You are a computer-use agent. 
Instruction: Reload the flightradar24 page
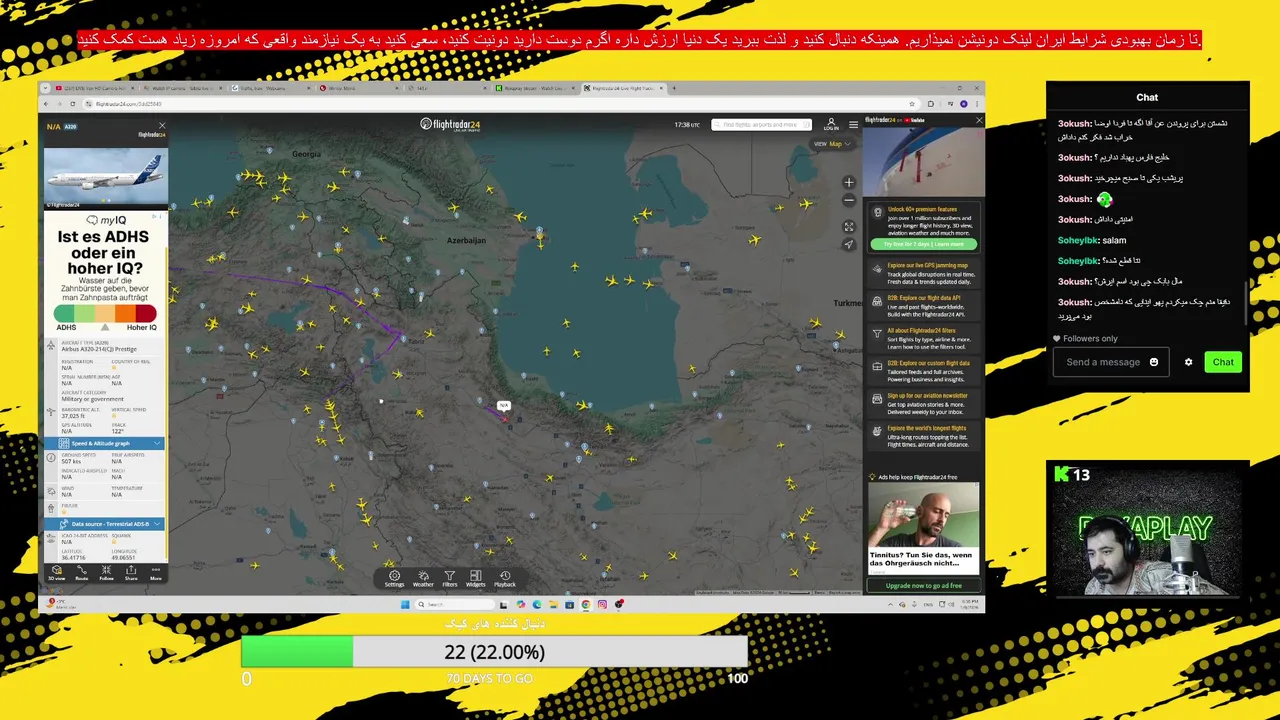tap(72, 104)
